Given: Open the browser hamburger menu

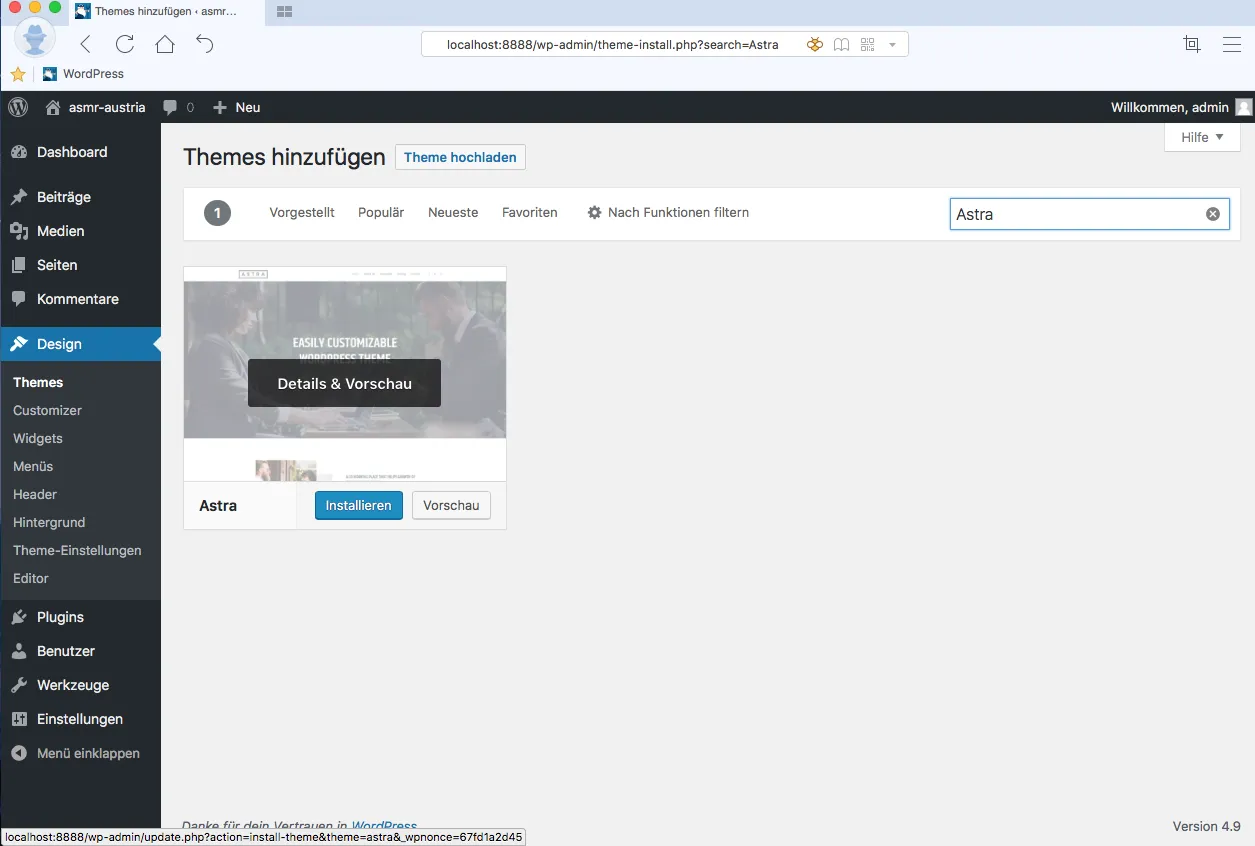Looking at the screenshot, I should (x=1232, y=44).
